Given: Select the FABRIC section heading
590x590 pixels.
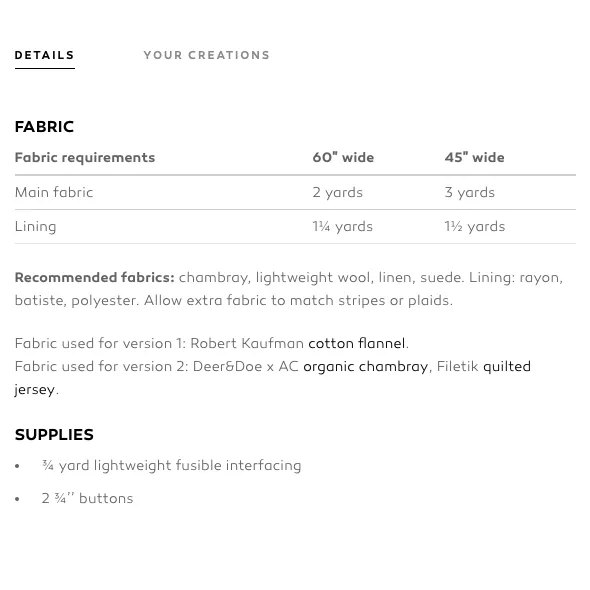Looking at the screenshot, I should (44, 127).
